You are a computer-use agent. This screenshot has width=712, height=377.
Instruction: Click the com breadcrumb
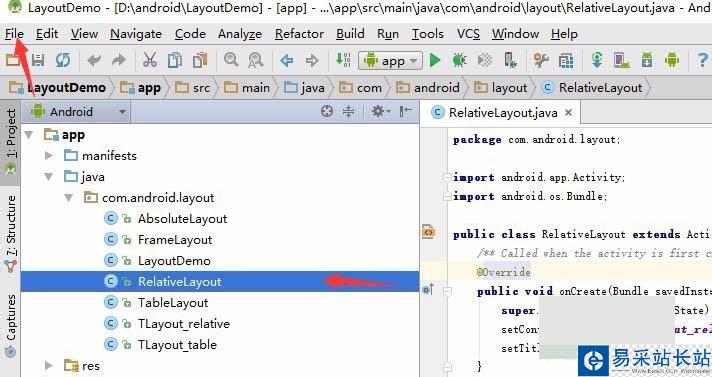click(x=361, y=88)
